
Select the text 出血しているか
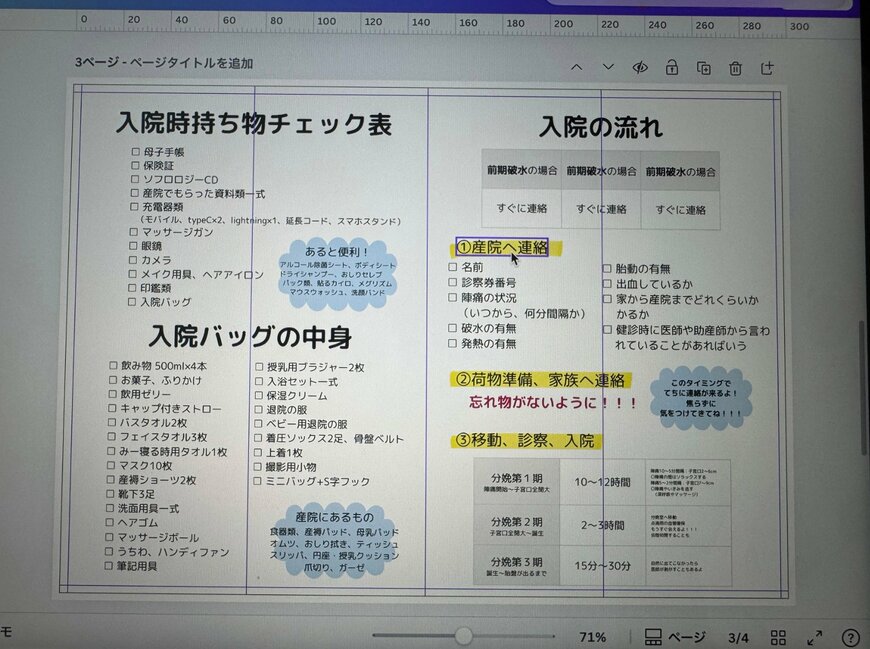click(654, 284)
